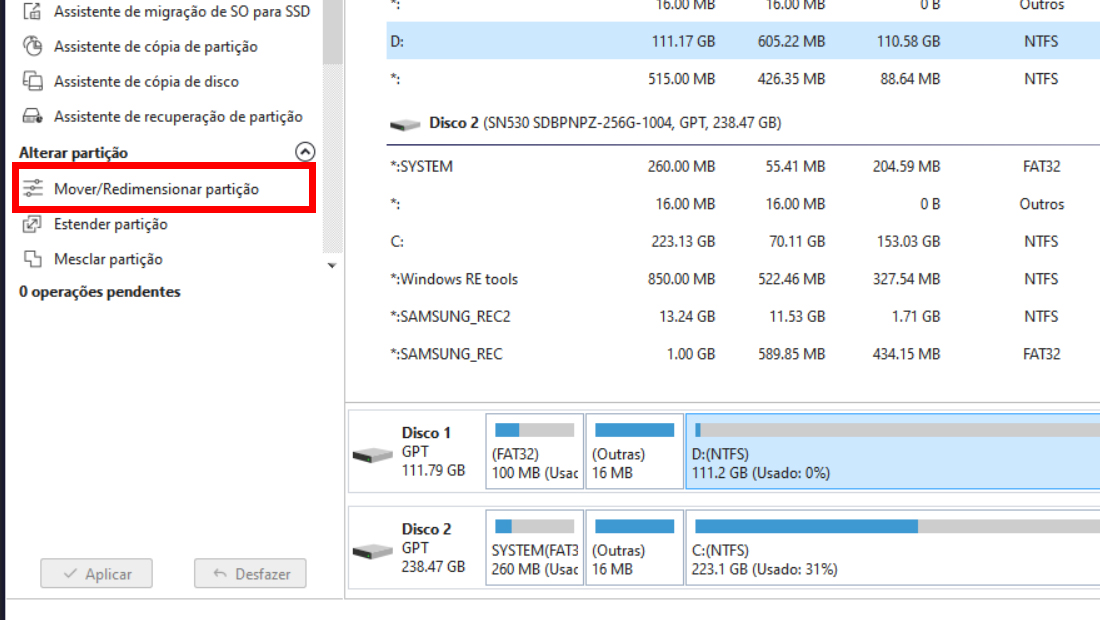Click the Mesclar partição icon

(x=32, y=259)
